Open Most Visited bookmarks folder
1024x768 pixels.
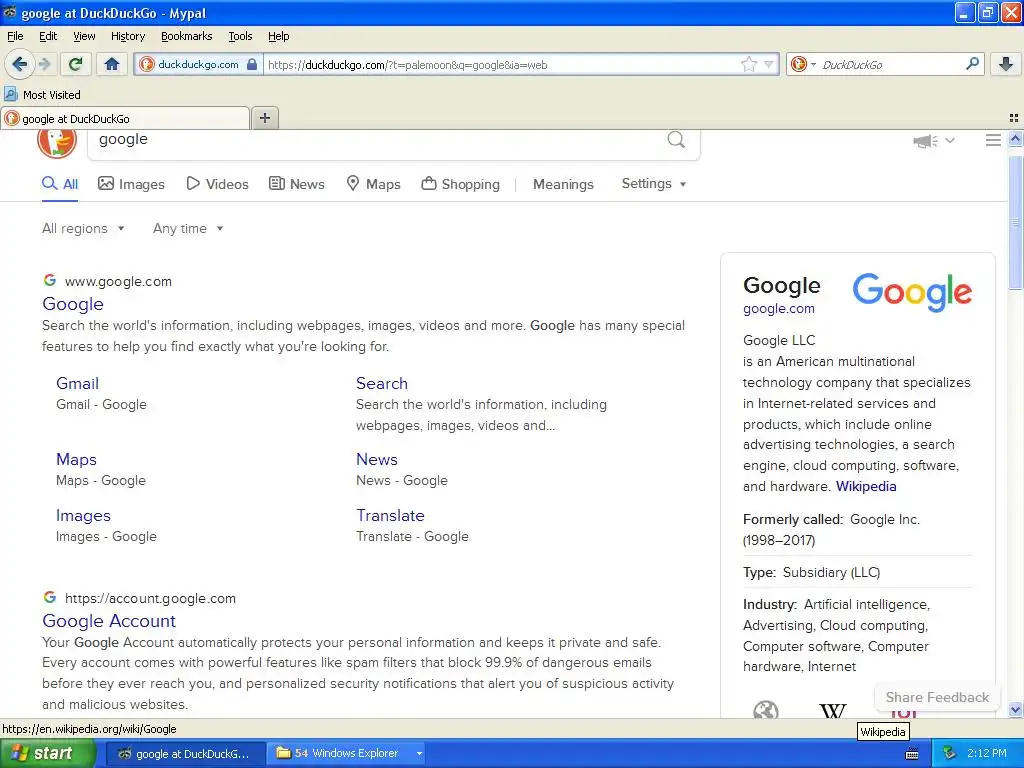(x=42, y=95)
